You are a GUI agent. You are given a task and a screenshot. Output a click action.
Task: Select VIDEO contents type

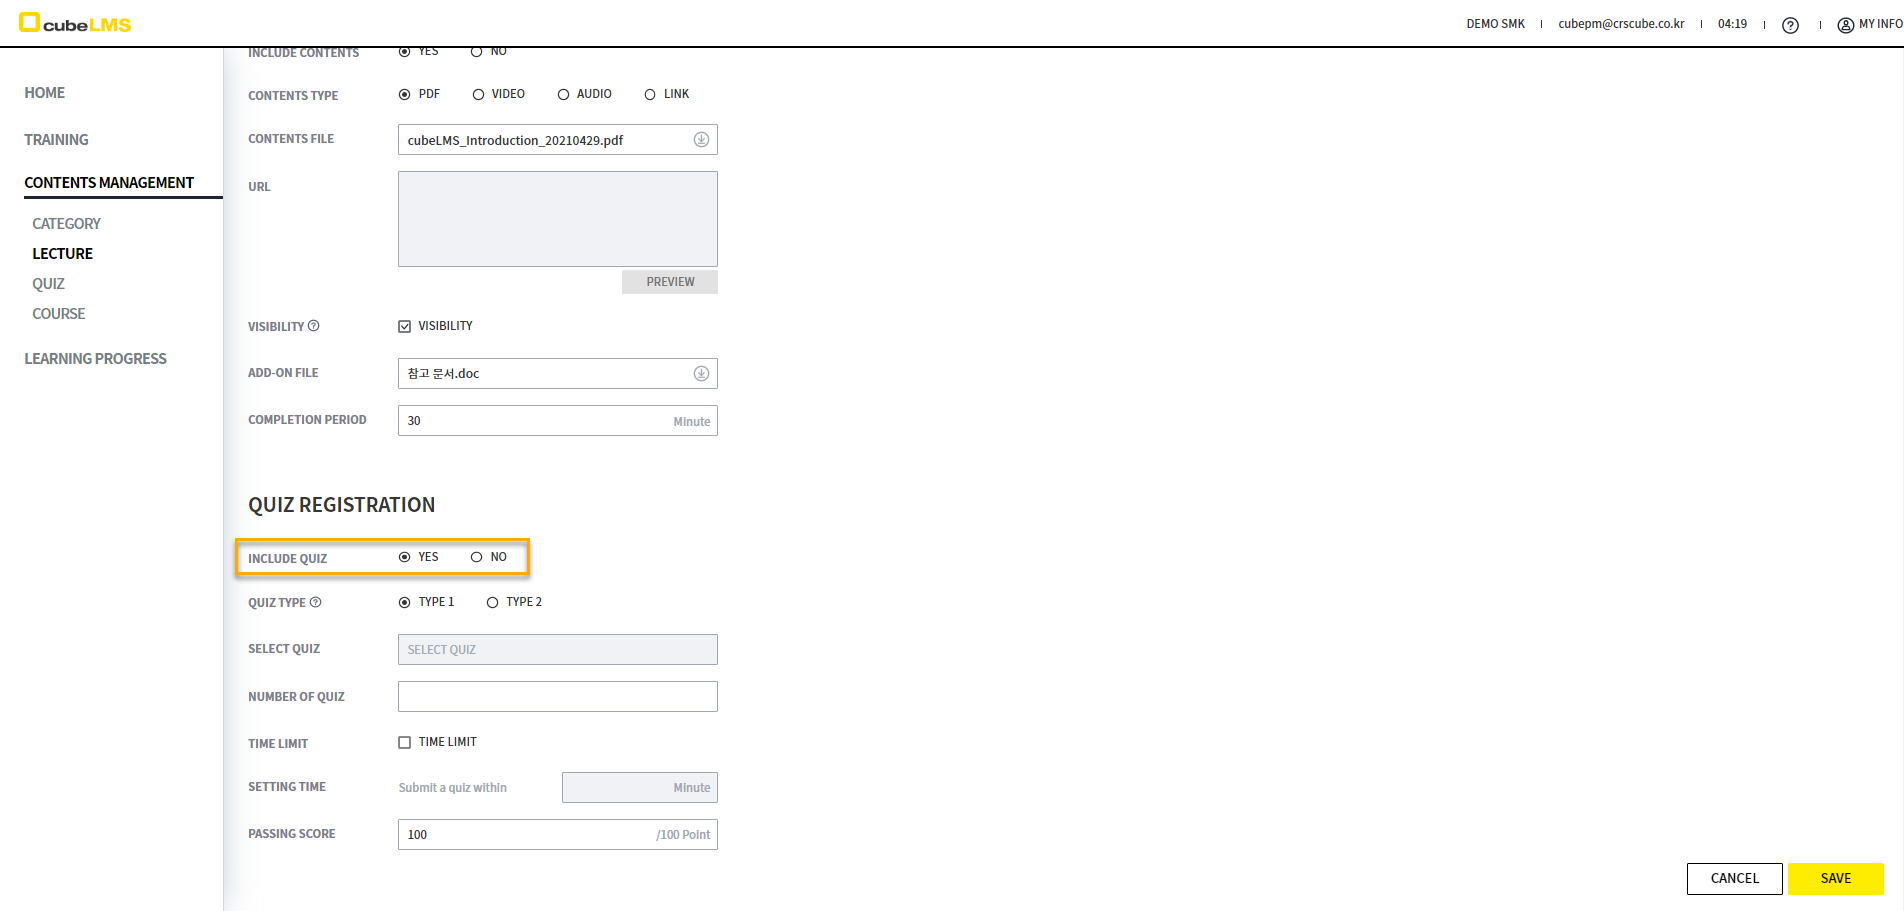tap(479, 95)
